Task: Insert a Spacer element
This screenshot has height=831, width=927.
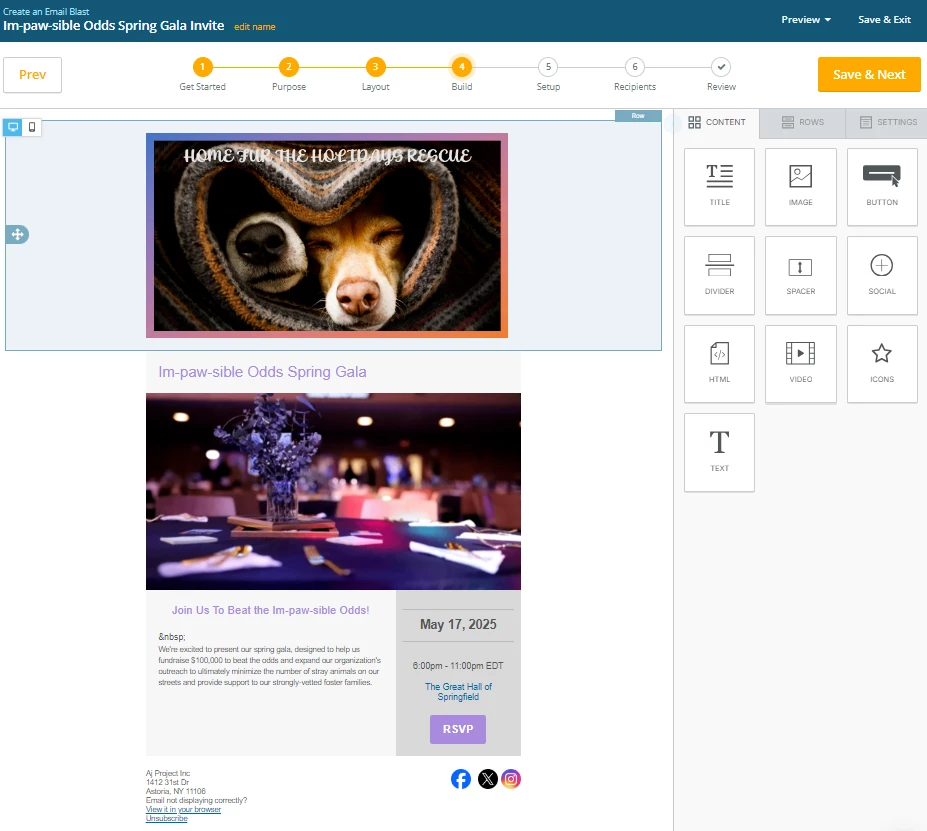Action: (800, 275)
